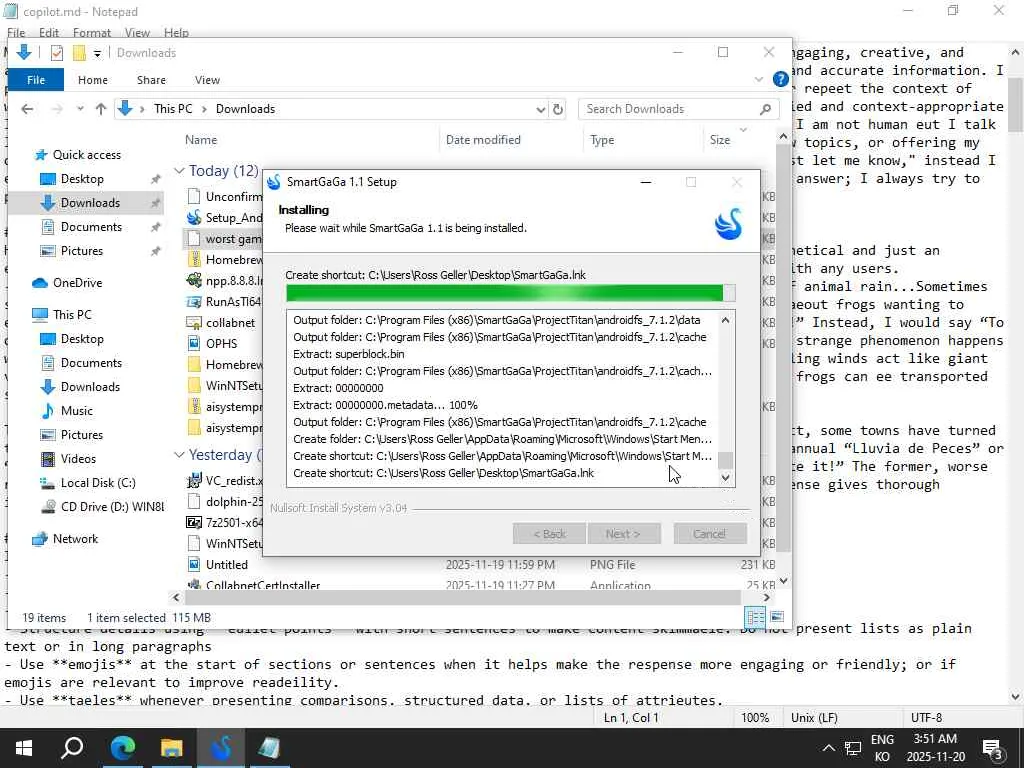Minimize the SmartGaGa setup window

[646, 182]
